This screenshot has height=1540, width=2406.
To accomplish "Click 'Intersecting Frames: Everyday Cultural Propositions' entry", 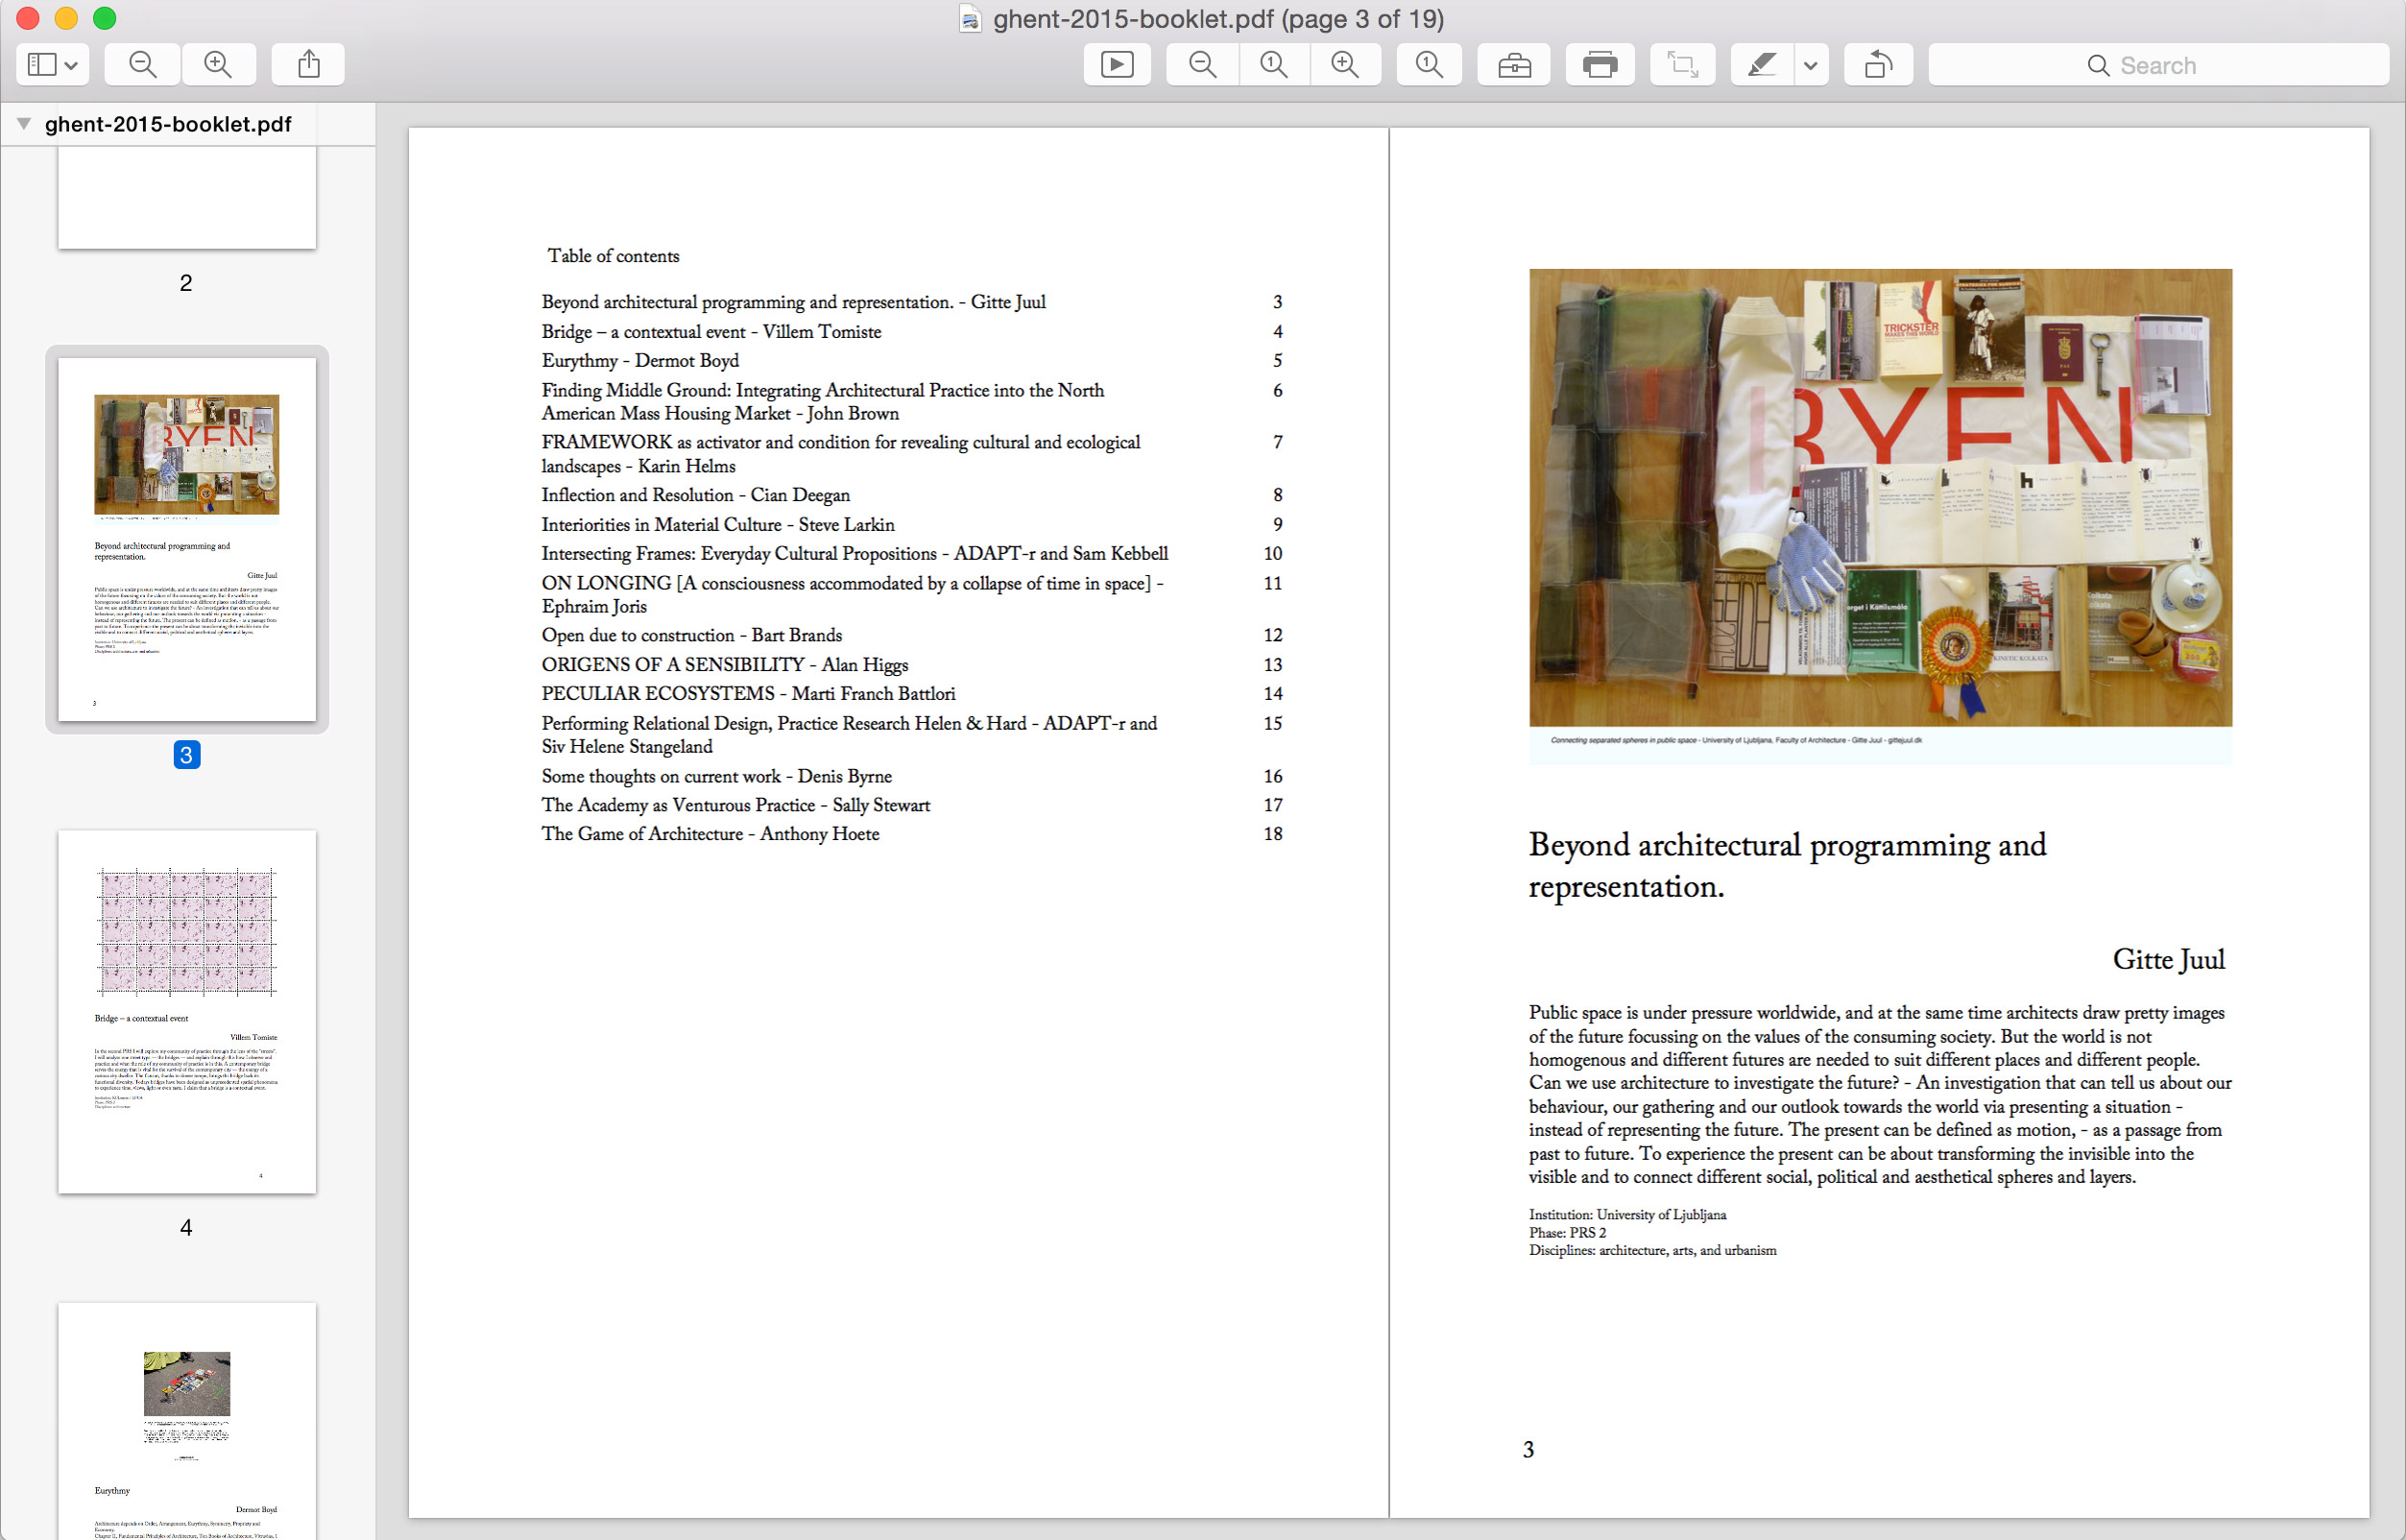I will click(854, 554).
